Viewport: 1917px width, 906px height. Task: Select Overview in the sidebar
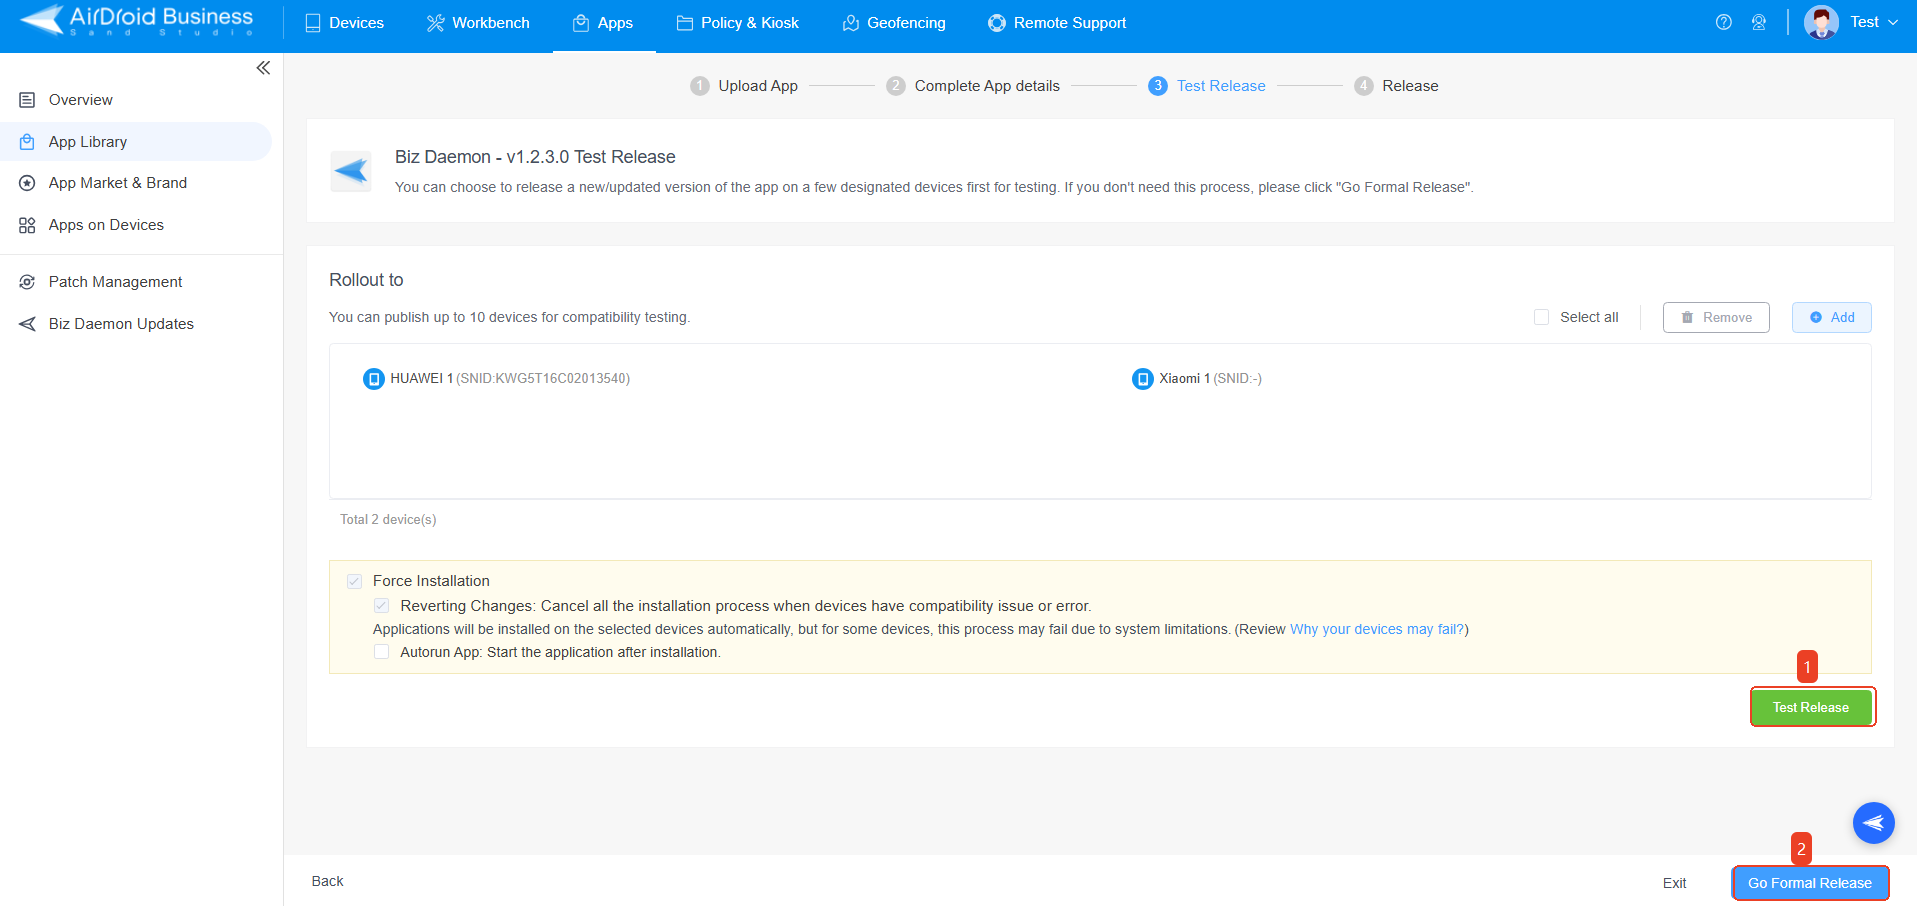[80, 99]
